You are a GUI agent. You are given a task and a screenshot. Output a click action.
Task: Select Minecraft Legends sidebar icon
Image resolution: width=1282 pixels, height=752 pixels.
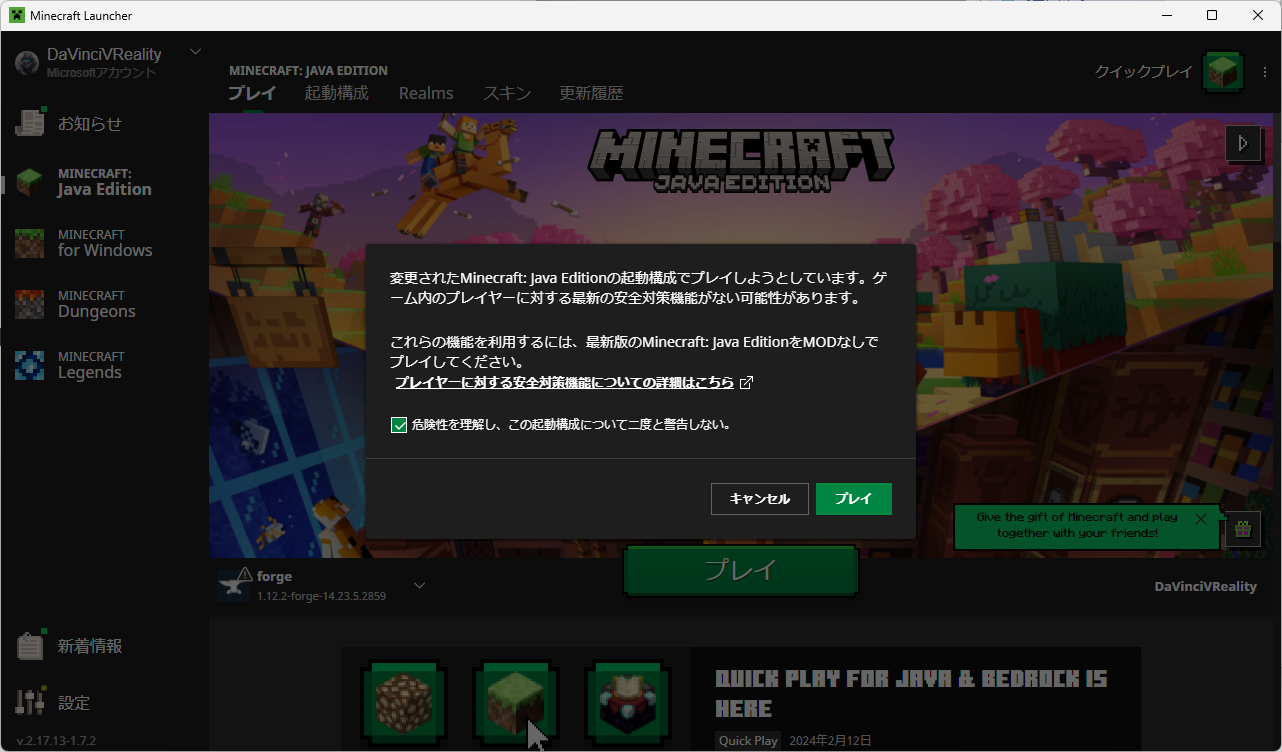click(x=30, y=365)
